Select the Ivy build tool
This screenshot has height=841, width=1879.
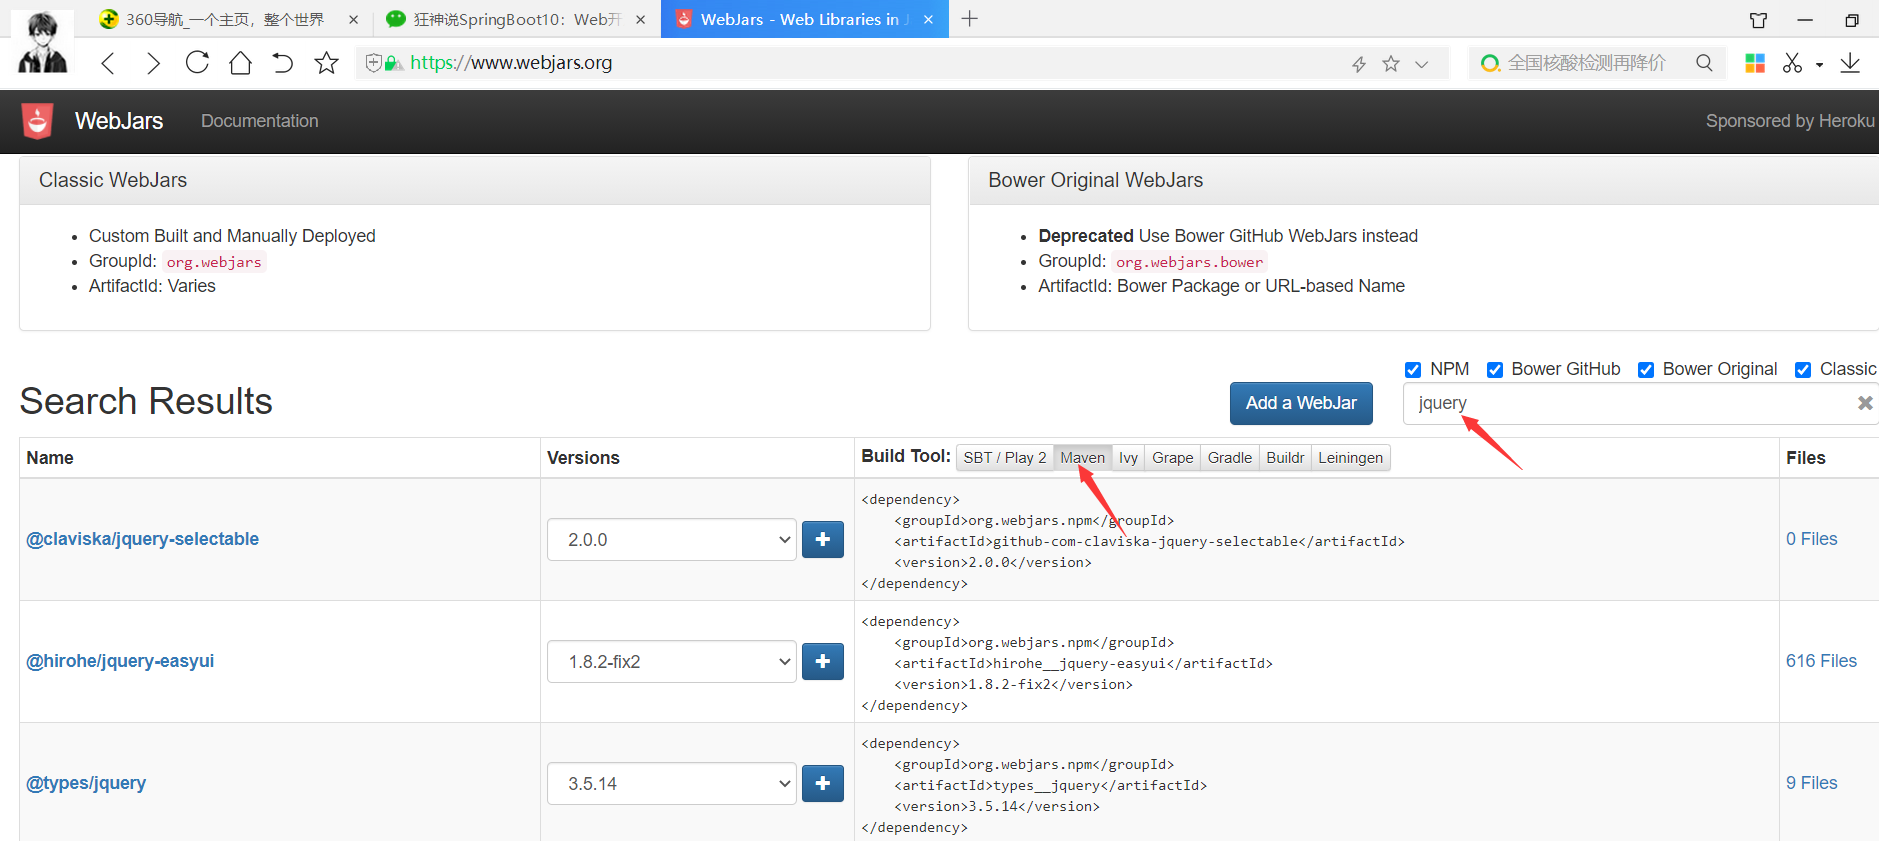1128,458
